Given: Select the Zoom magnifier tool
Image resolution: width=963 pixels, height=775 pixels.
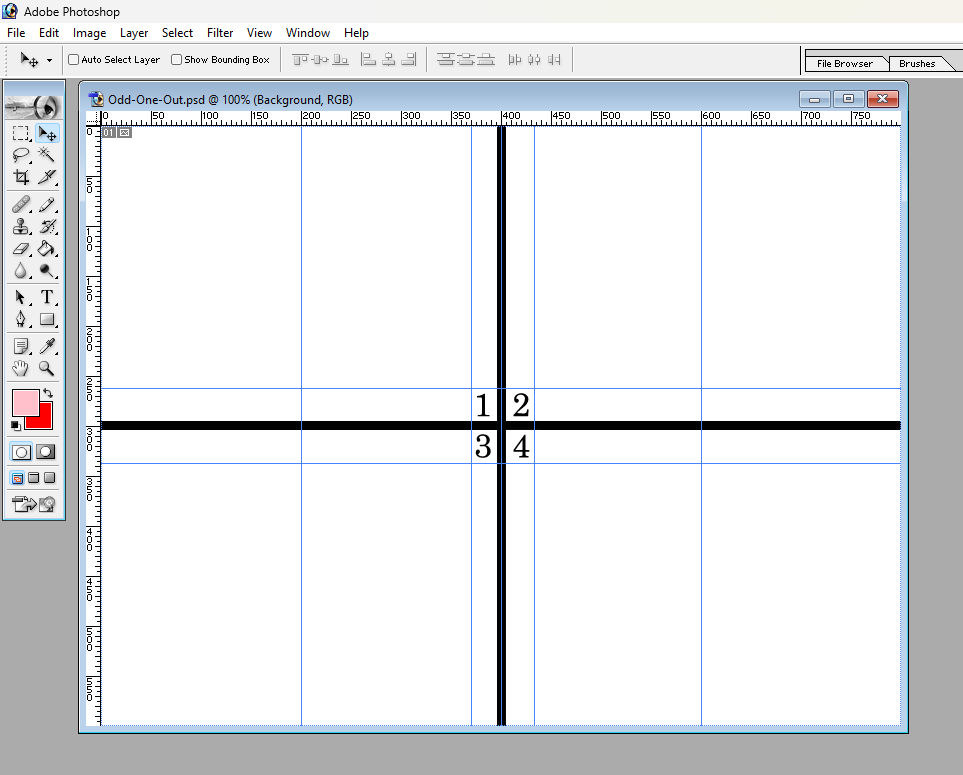Looking at the screenshot, I should [46, 368].
